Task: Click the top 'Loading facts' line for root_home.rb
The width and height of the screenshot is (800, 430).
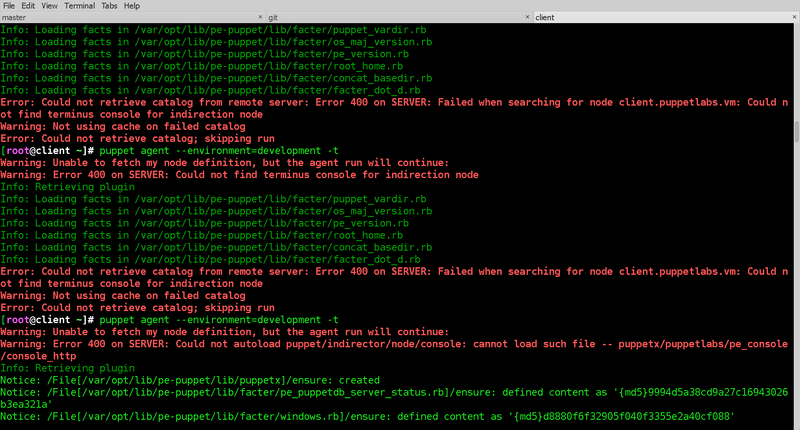Action: point(202,66)
